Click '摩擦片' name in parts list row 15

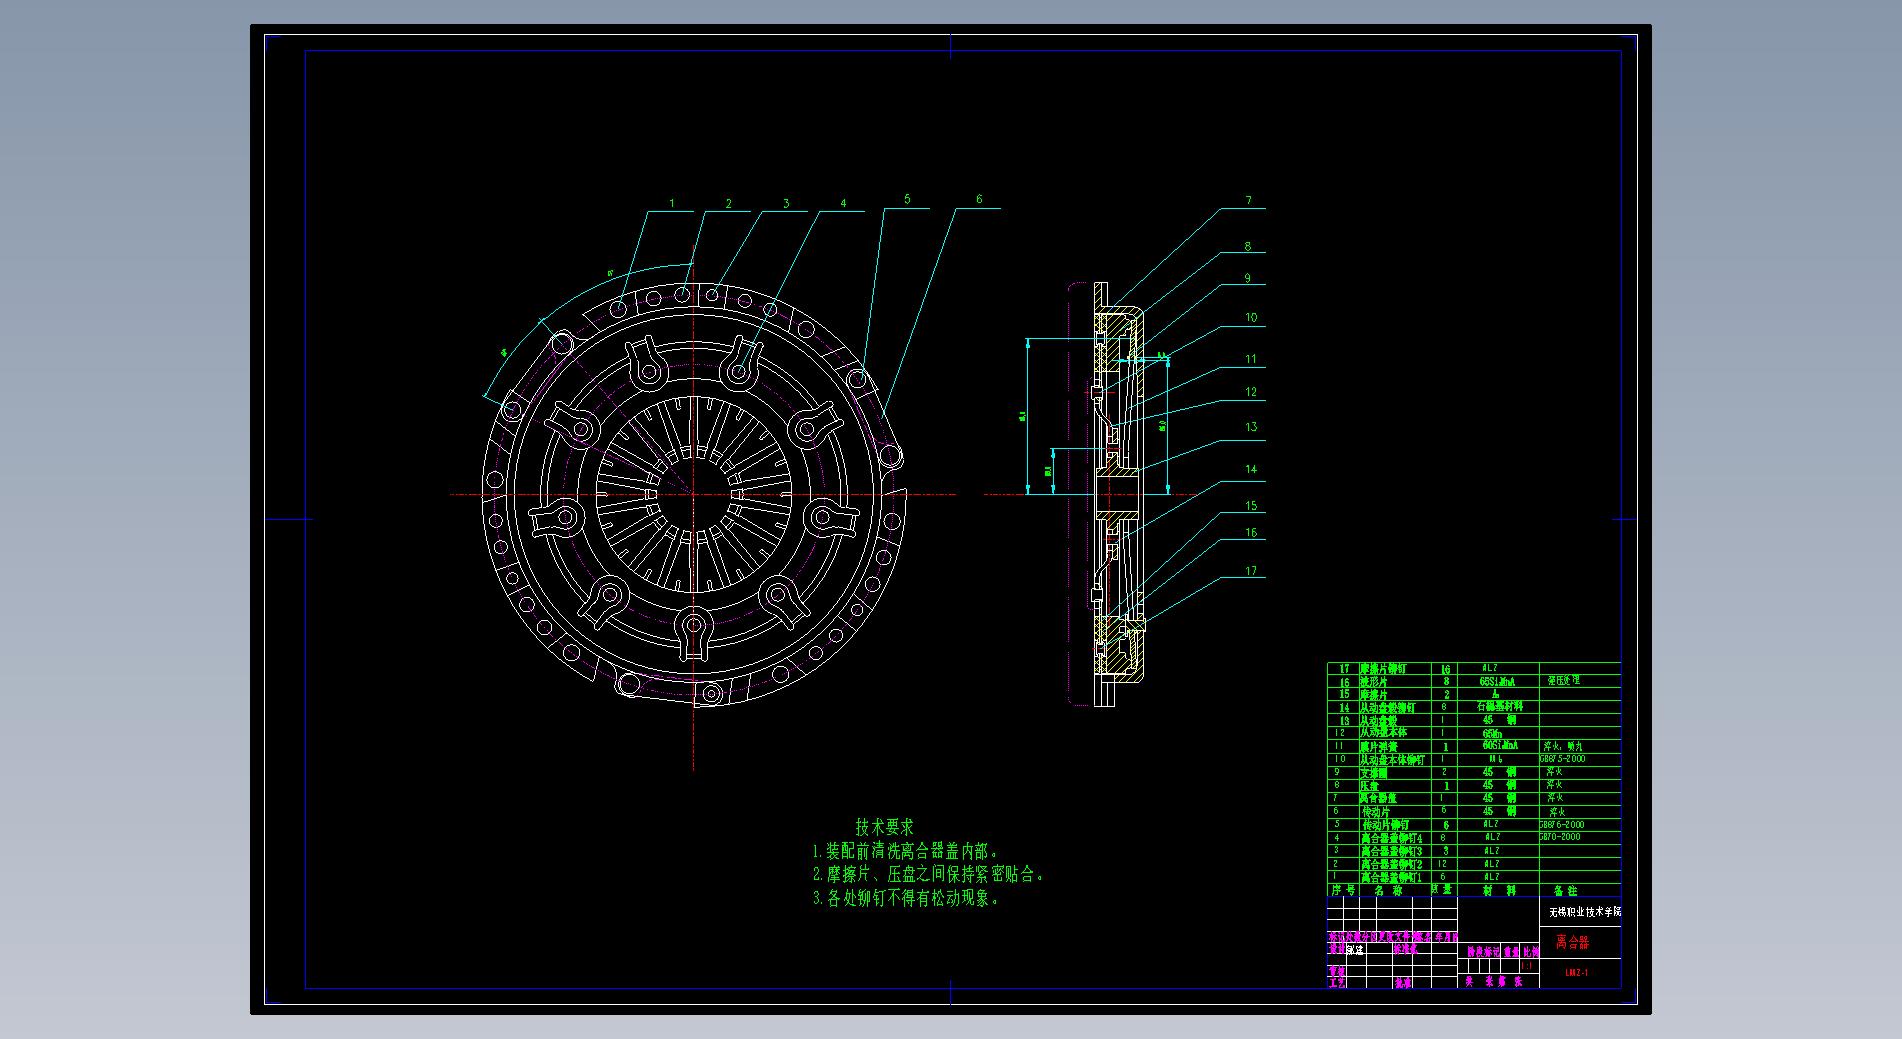tap(1373, 695)
